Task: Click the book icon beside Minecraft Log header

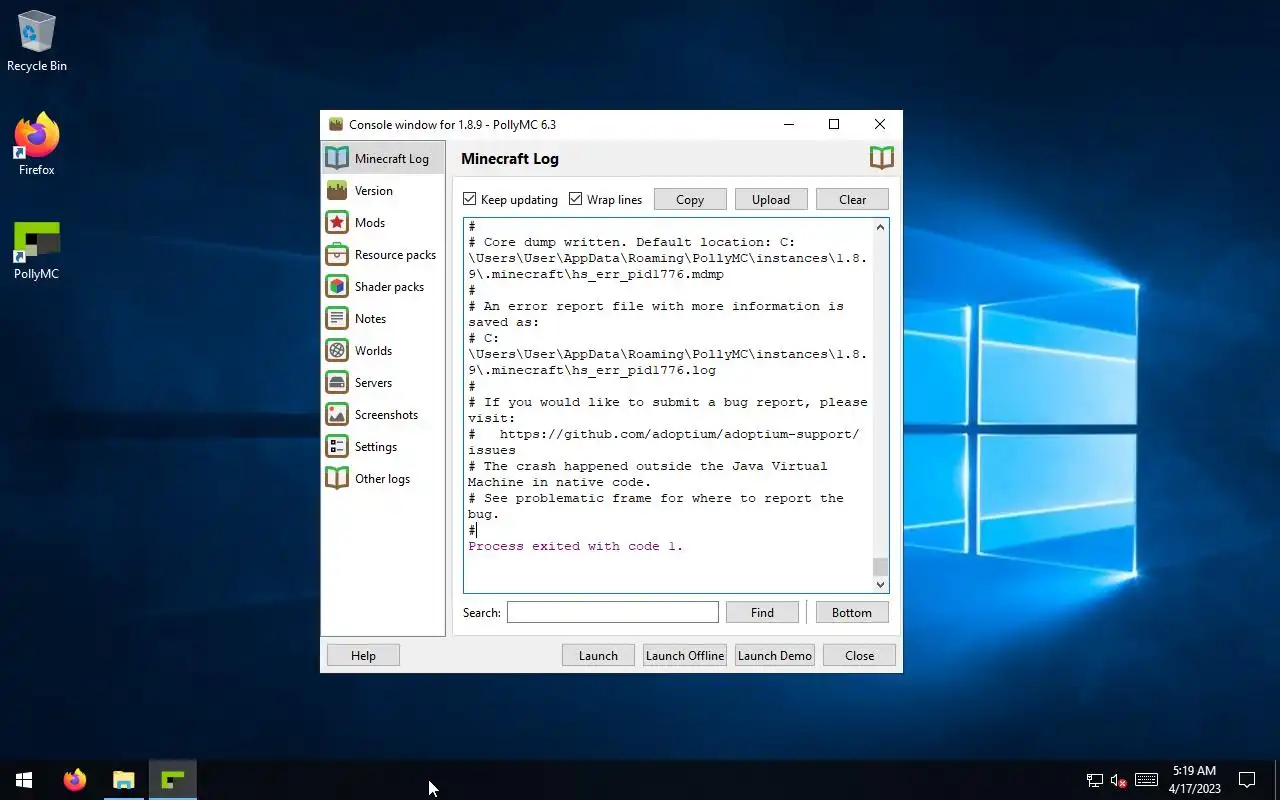Action: pyautogui.click(x=881, y=157)
